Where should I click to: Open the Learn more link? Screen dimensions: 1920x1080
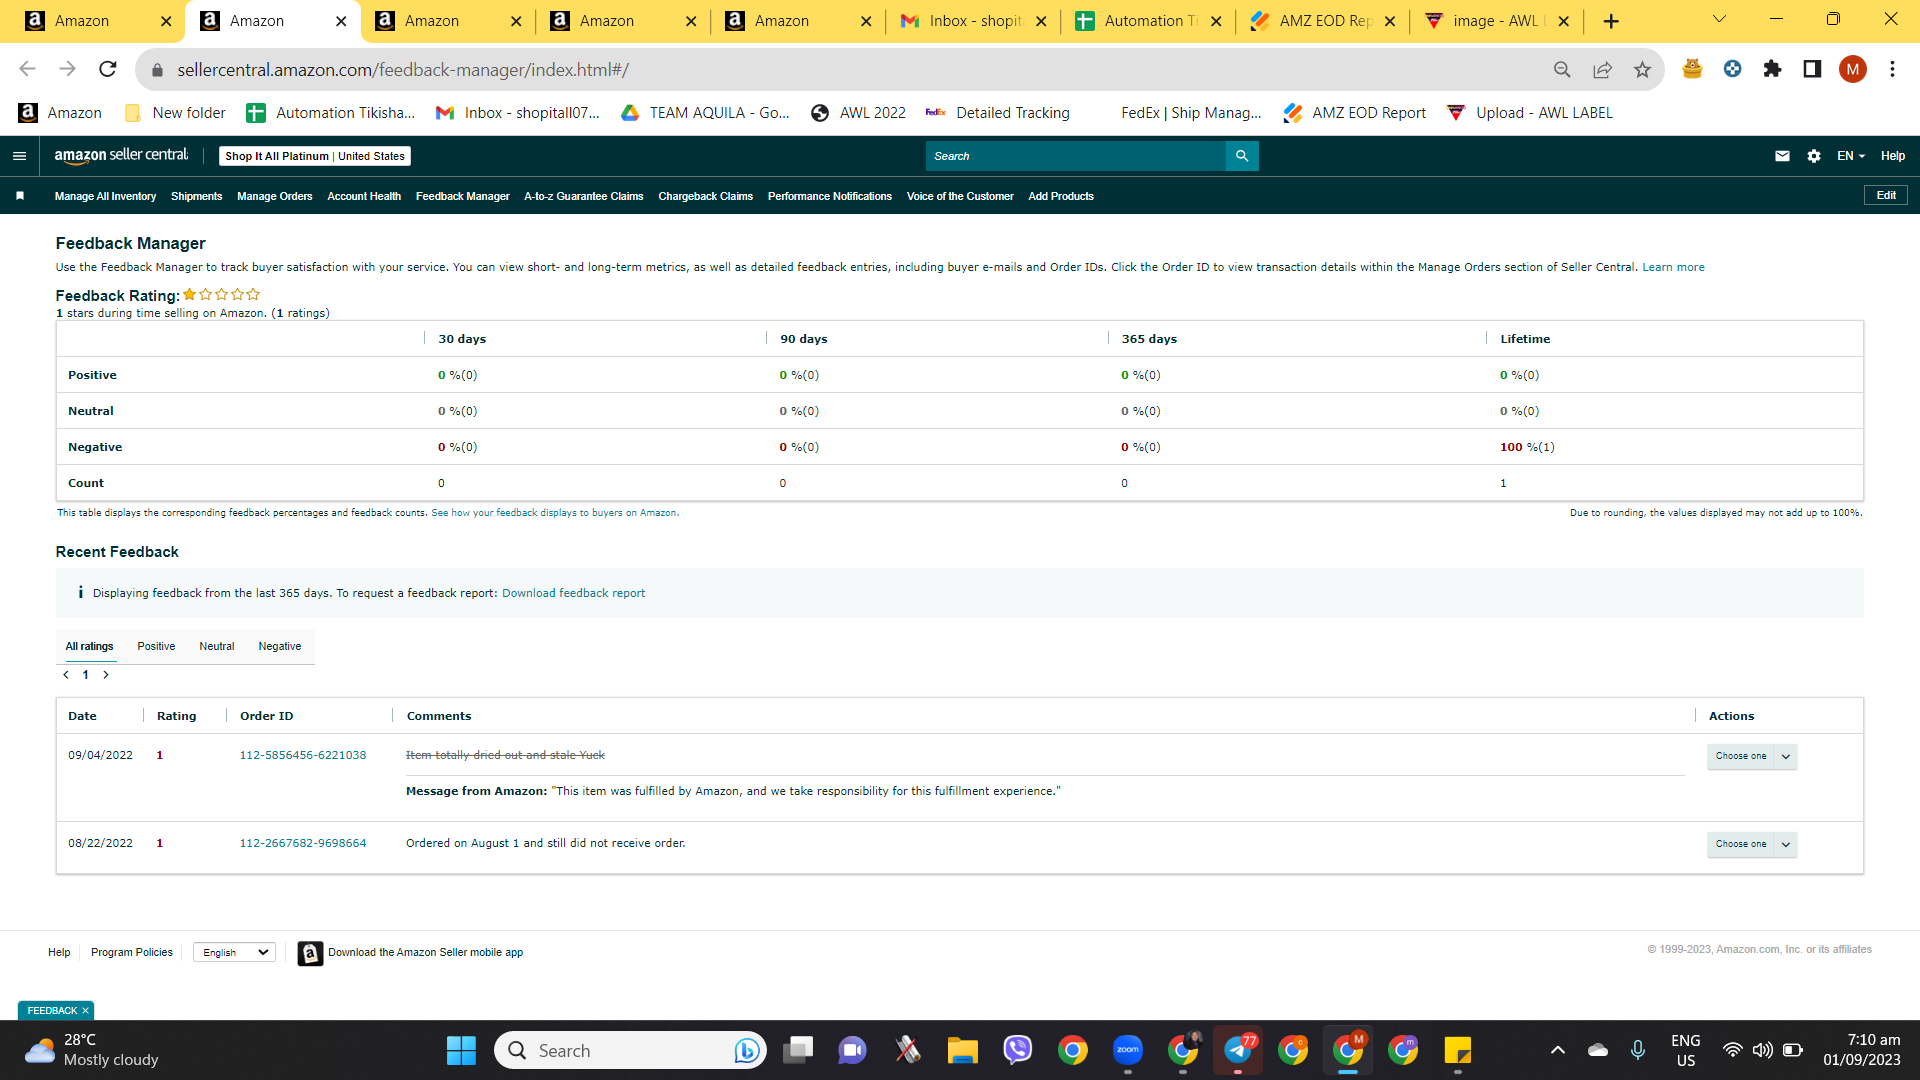click(x=1674, y=267)
